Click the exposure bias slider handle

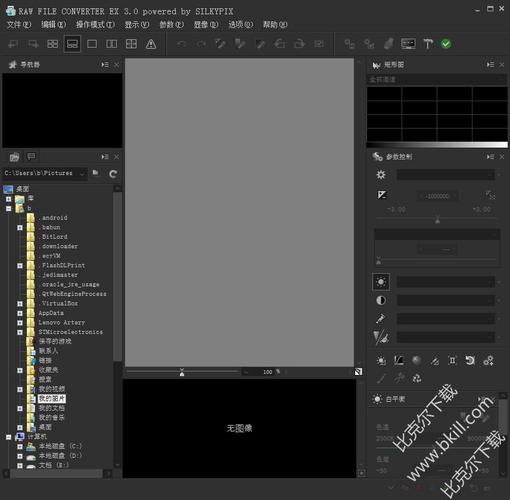click(x=438, y=219)
